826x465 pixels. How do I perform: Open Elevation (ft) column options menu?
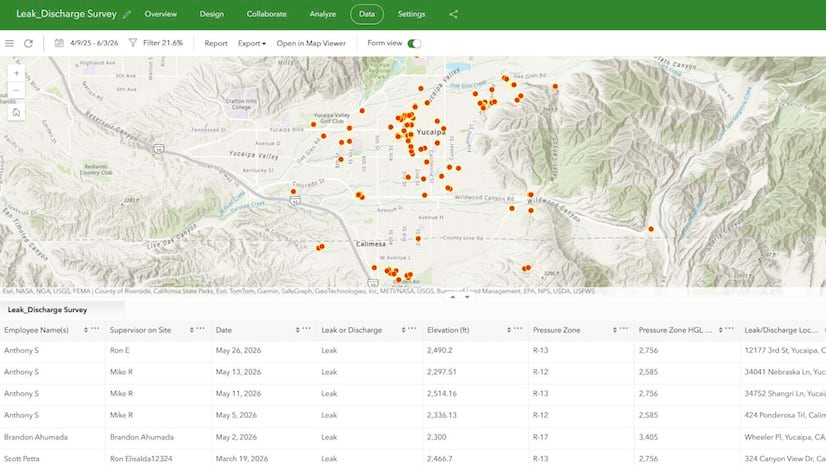pyautogui.click(x=518, y=329)
